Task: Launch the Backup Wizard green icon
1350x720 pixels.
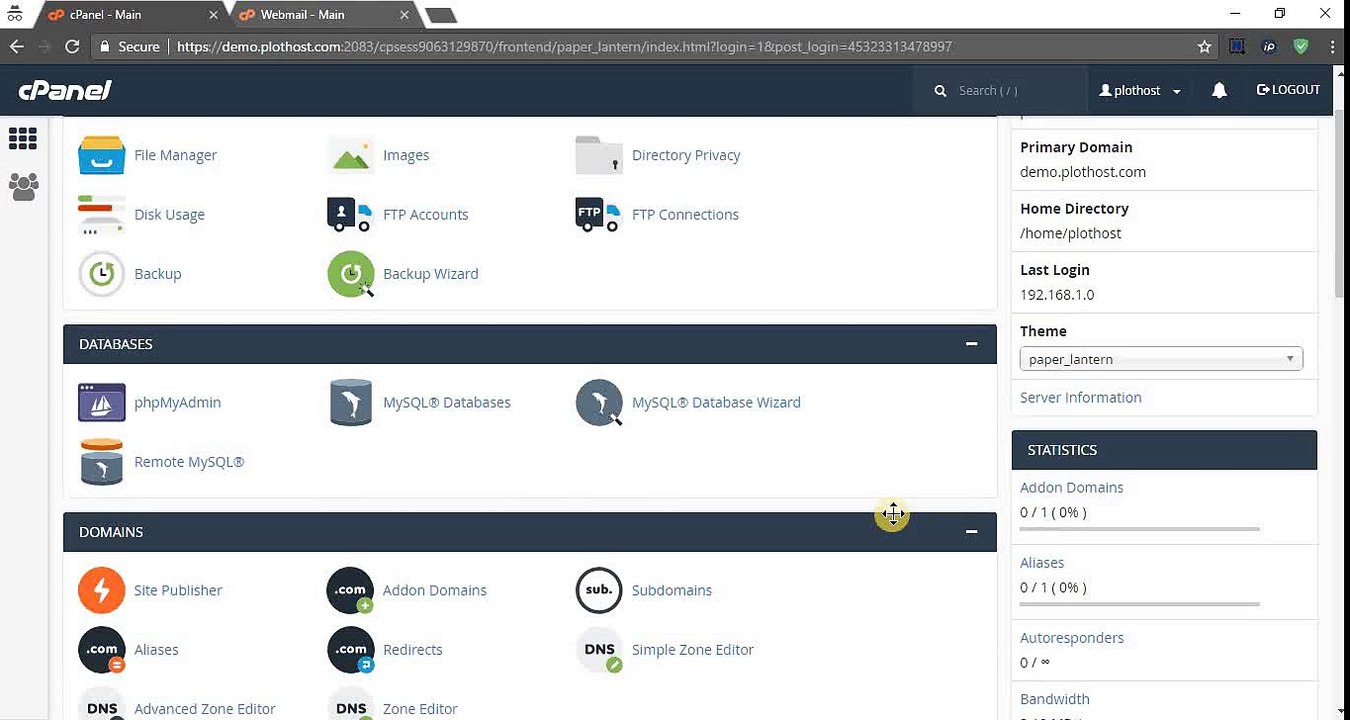Action: pyautogui.click(x=351, y=274)
